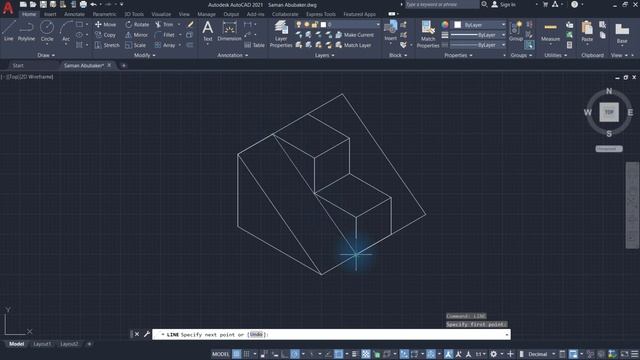Click Sign In link

coord(503,4)
